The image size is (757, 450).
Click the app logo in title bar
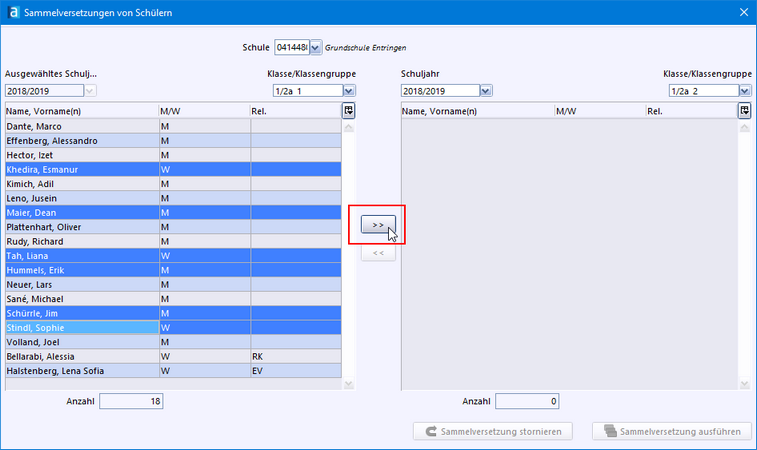coord(12,12)
